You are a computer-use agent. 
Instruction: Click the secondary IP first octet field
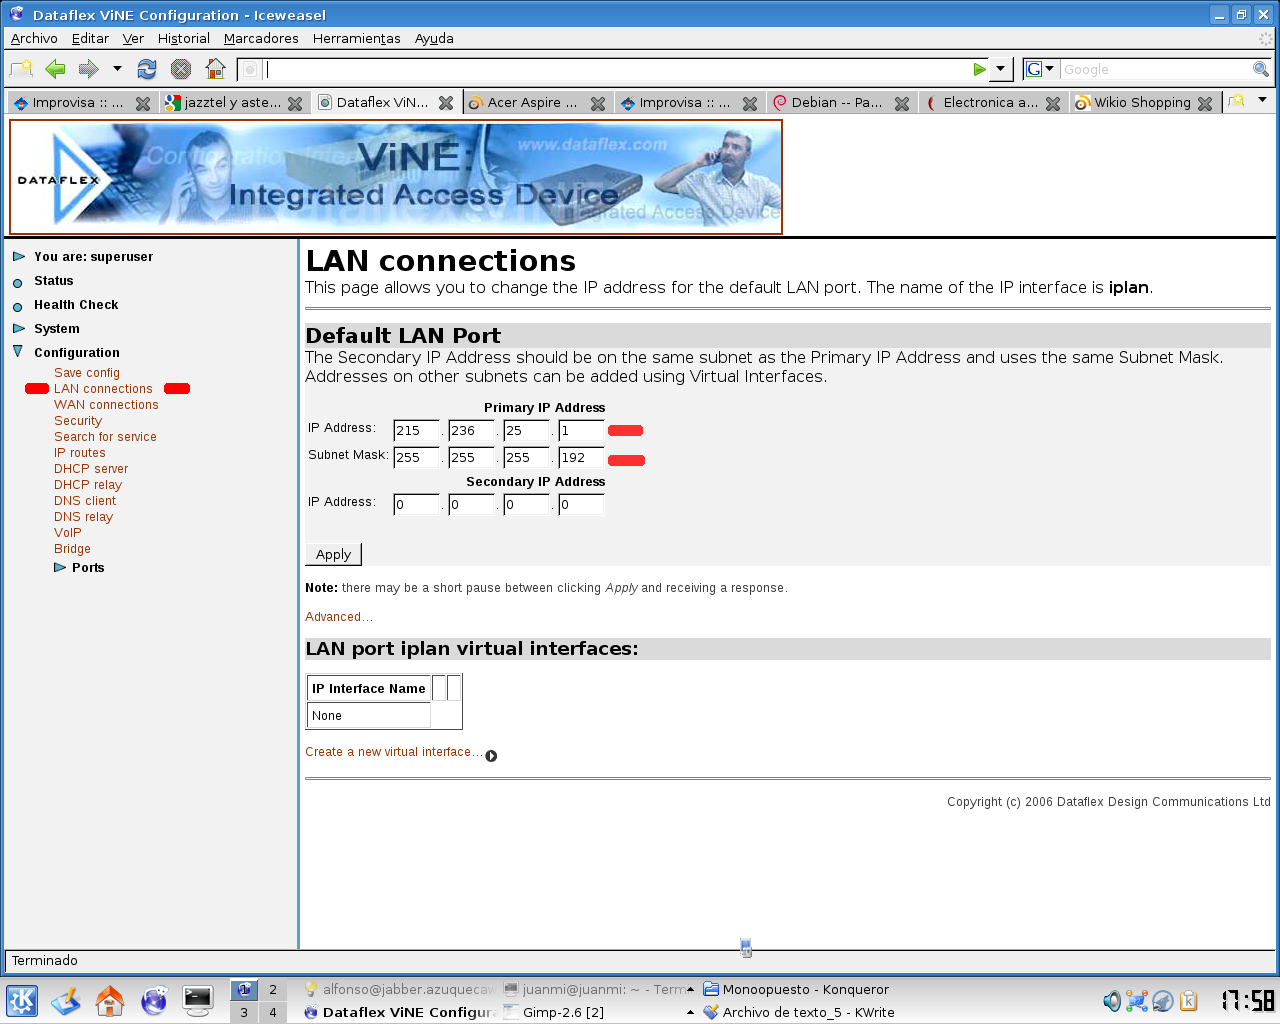click(x=417, y=505)
